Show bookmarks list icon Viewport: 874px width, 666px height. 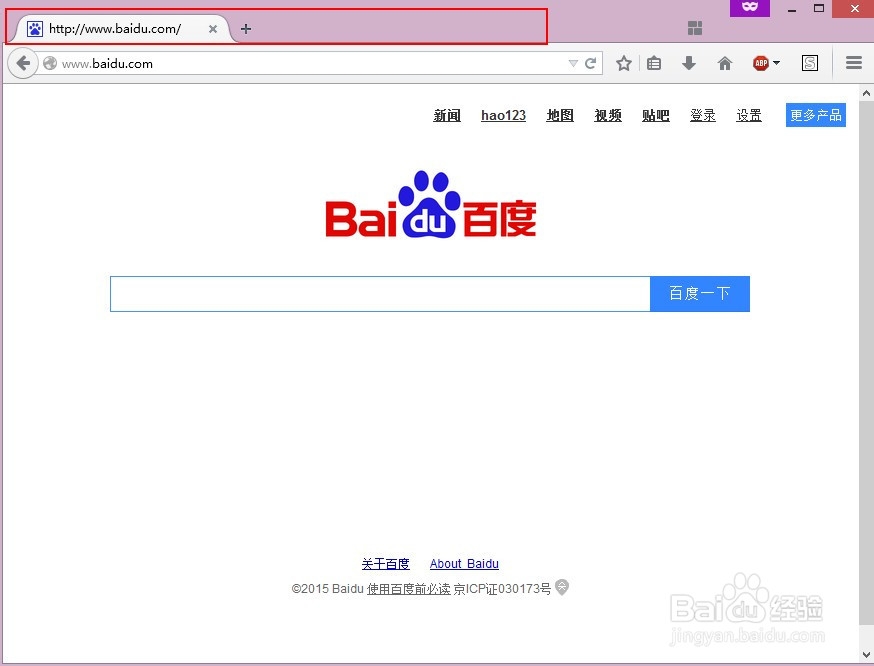pyautogui.click(x=654, y=63)
